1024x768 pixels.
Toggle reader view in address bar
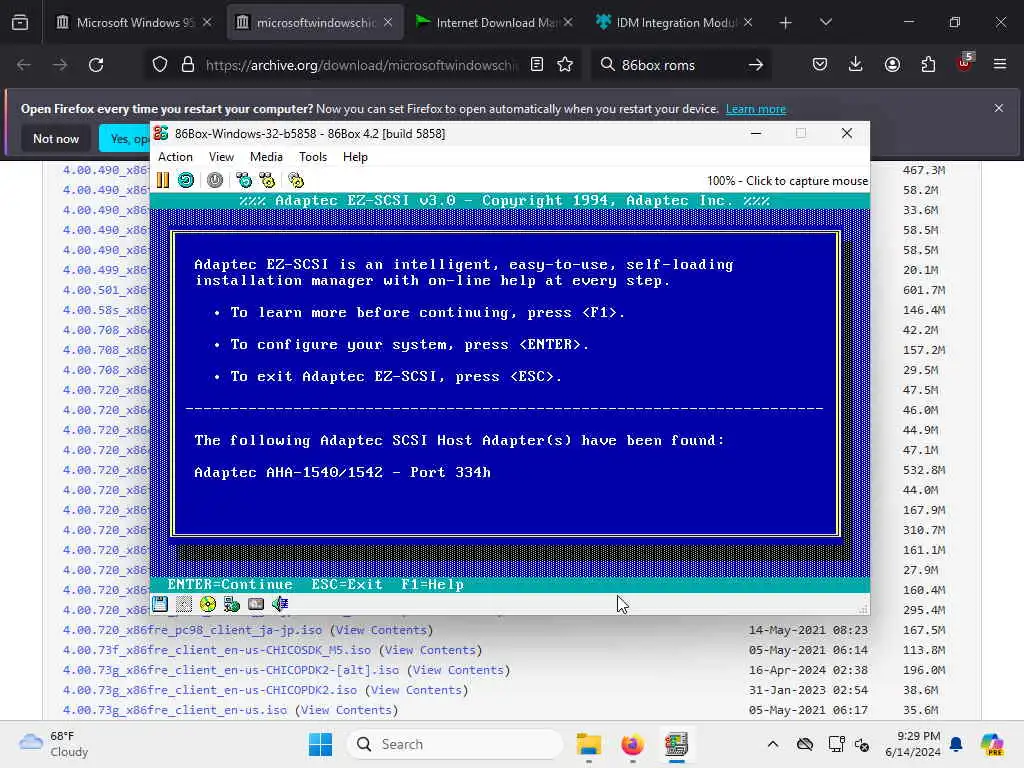pos(537,65)
